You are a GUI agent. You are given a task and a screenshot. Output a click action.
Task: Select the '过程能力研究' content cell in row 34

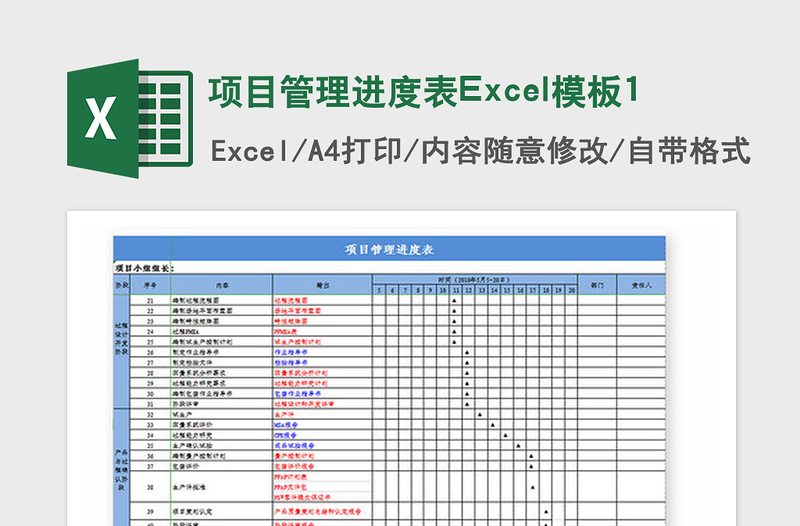221,435
